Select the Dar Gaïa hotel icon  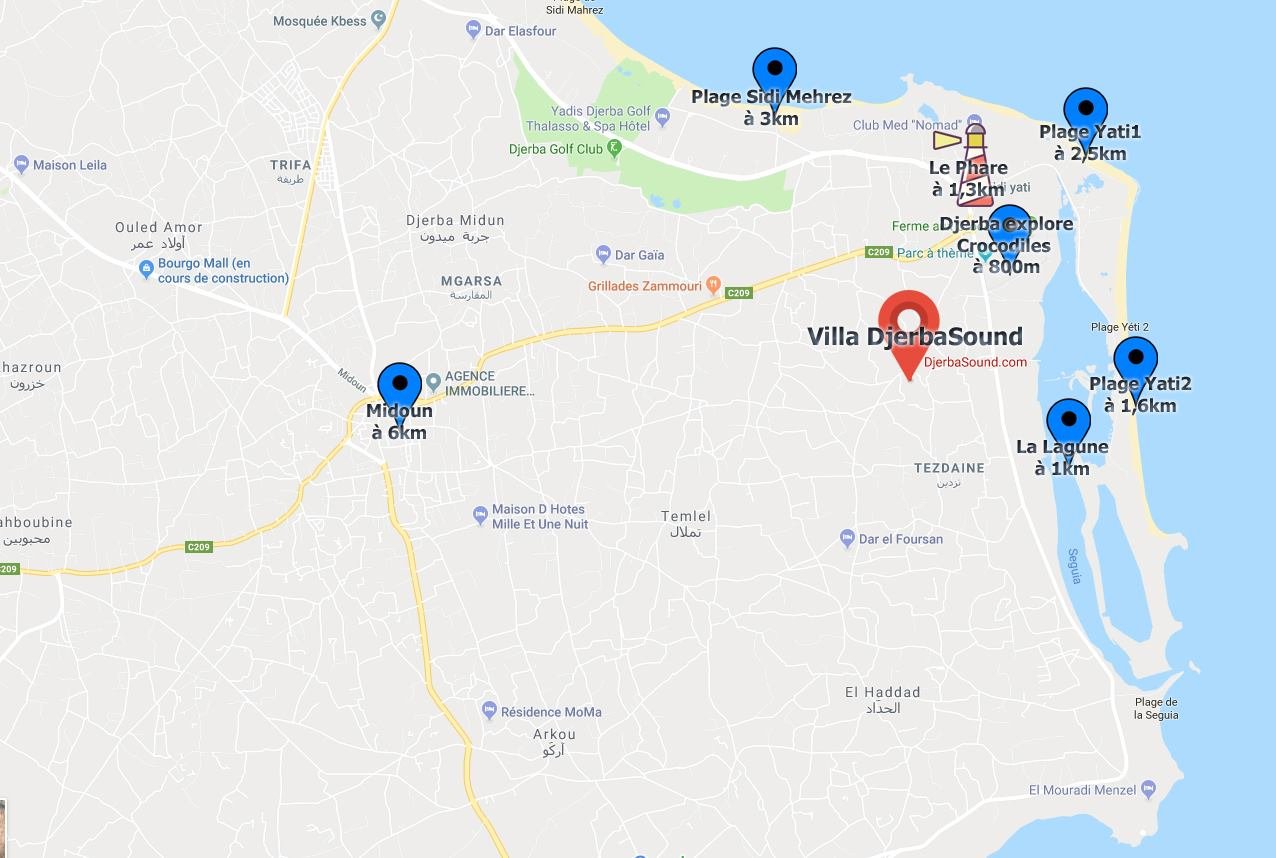603,254
